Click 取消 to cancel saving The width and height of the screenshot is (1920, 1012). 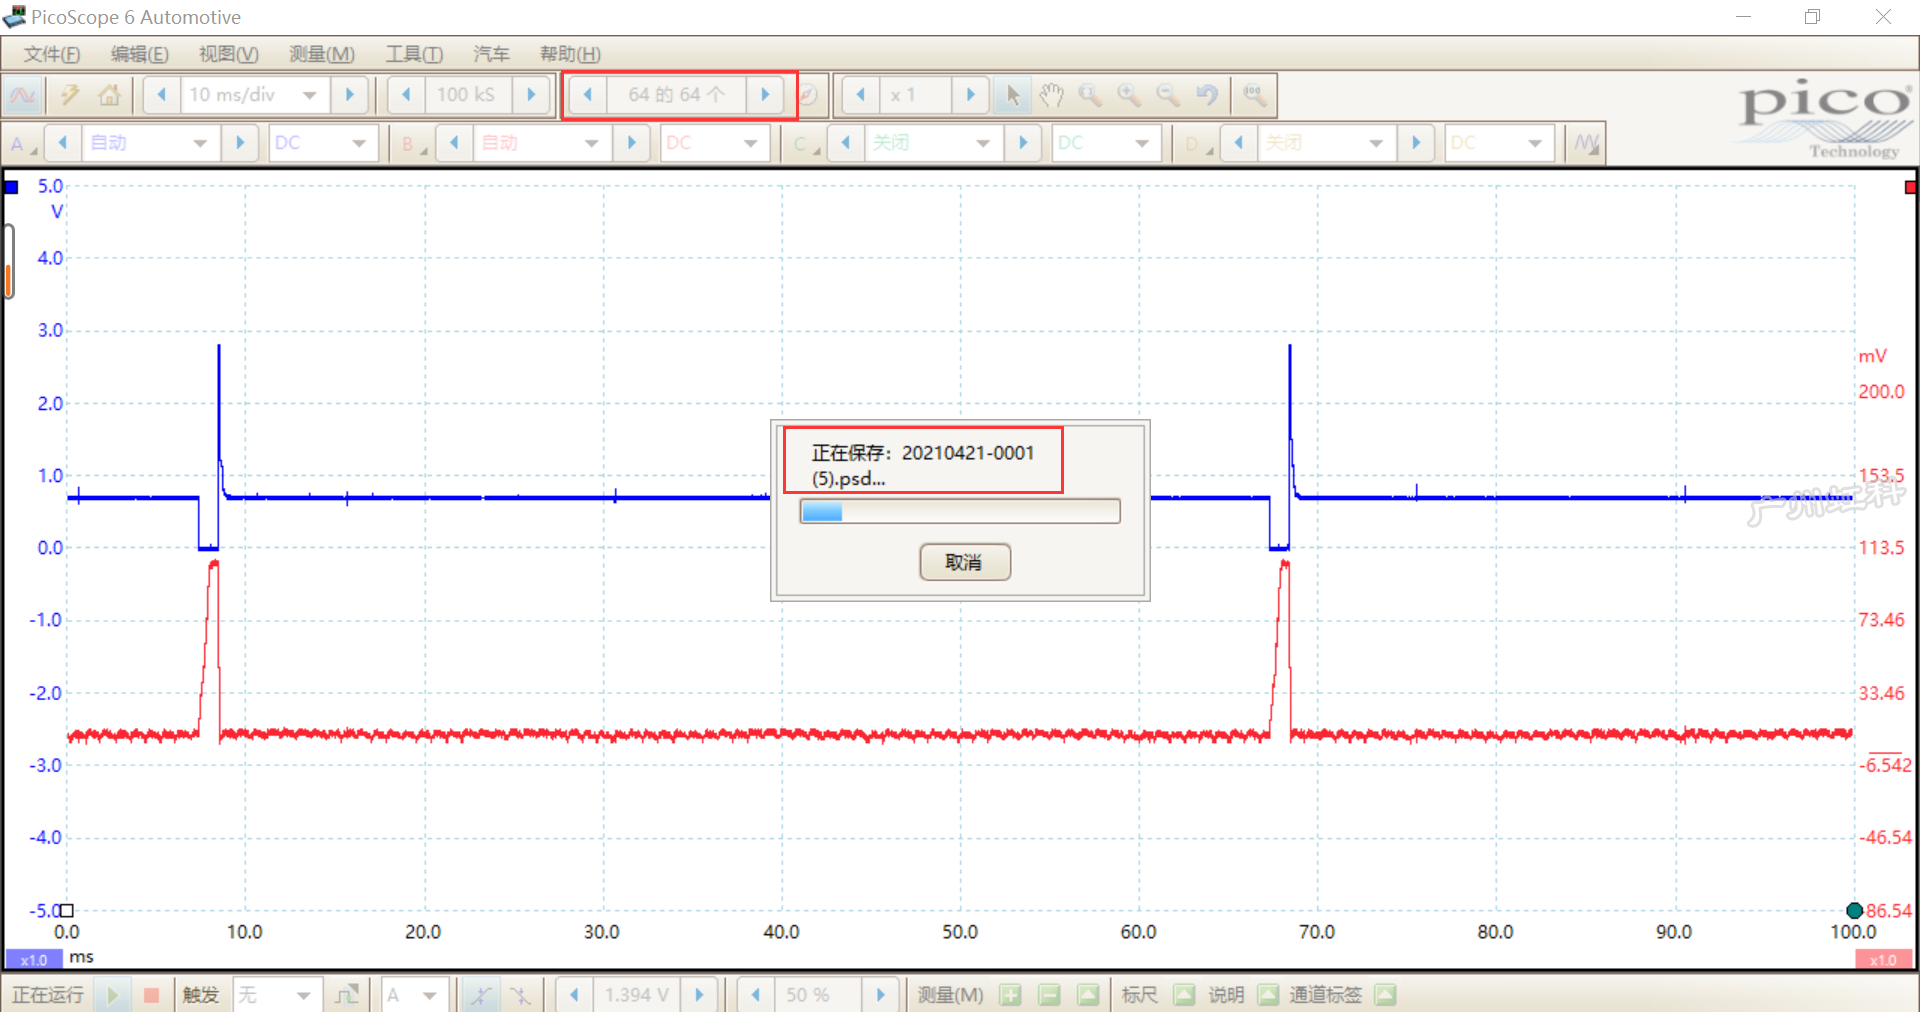pyautogui.click(x=965, y=562)
